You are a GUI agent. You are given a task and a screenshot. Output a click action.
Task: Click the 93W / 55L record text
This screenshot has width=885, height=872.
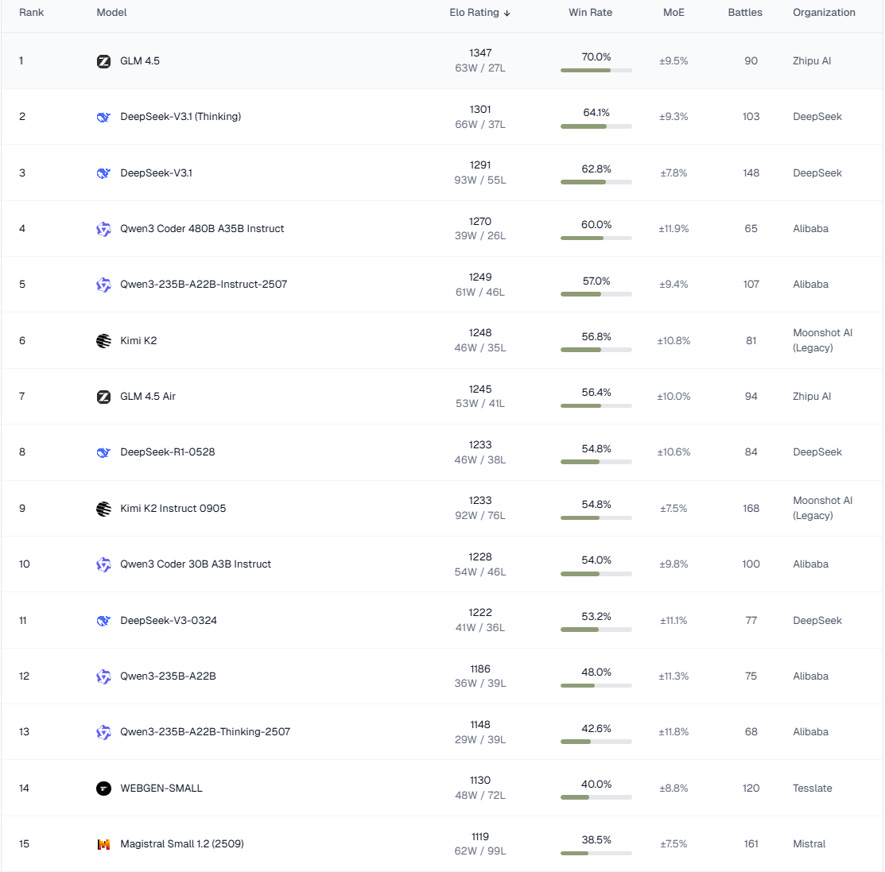point(480,180)
